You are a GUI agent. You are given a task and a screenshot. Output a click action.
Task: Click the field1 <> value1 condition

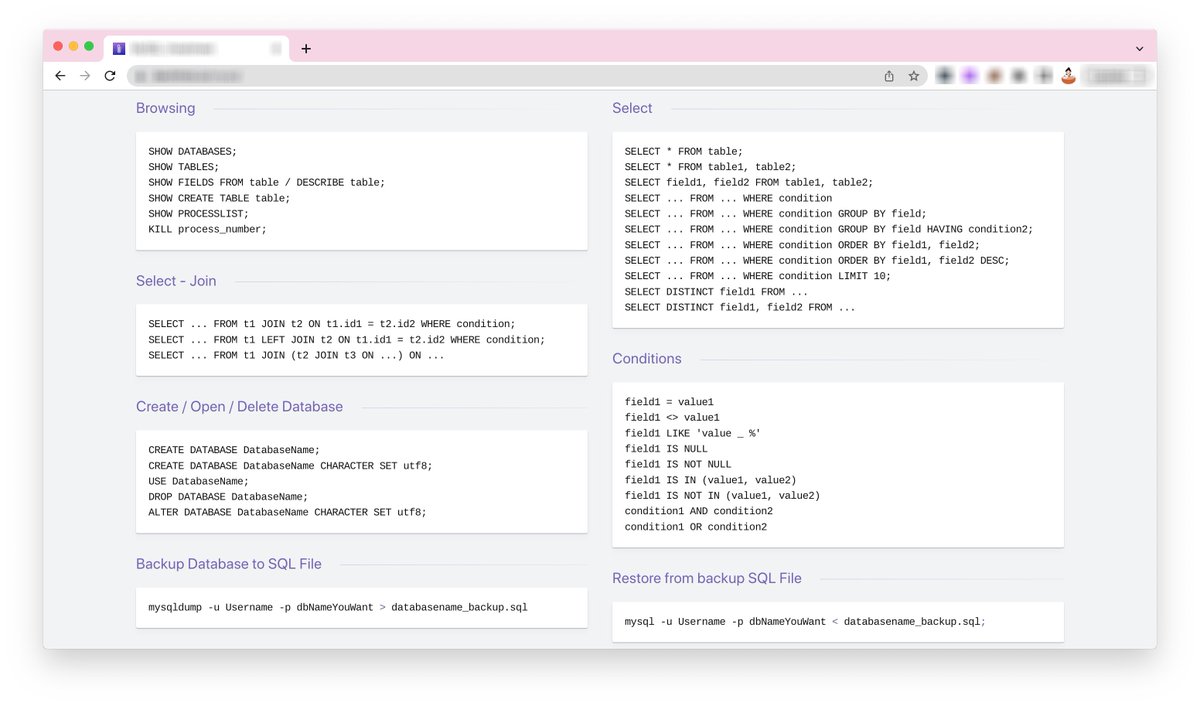pyautogui.click(x=672, y=417)
